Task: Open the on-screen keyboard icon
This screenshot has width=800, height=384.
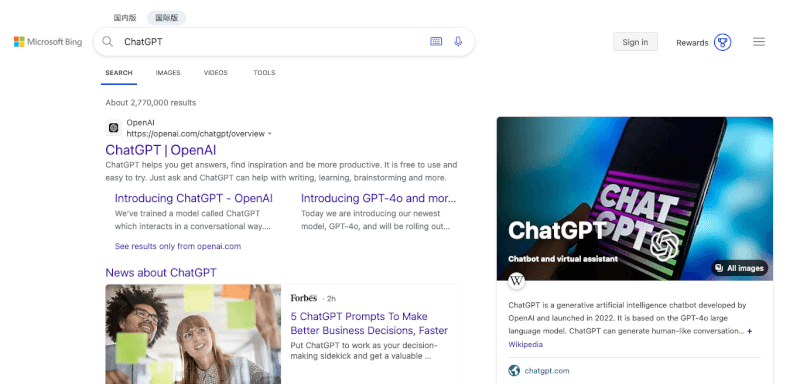Action: 436,42
